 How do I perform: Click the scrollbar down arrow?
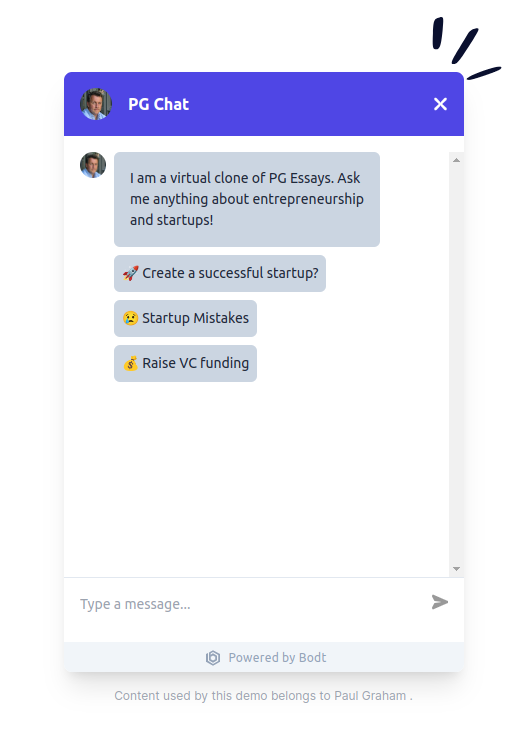click(456, 569)
